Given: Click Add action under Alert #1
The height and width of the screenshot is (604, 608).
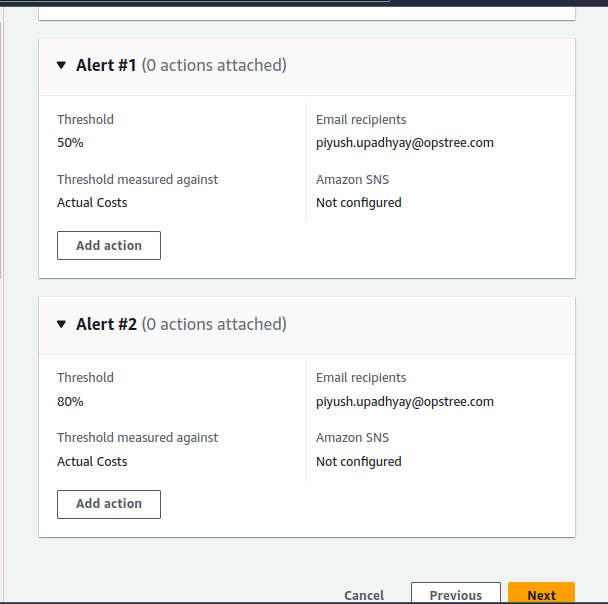Looking at the screenshot, I should point(109,246).
